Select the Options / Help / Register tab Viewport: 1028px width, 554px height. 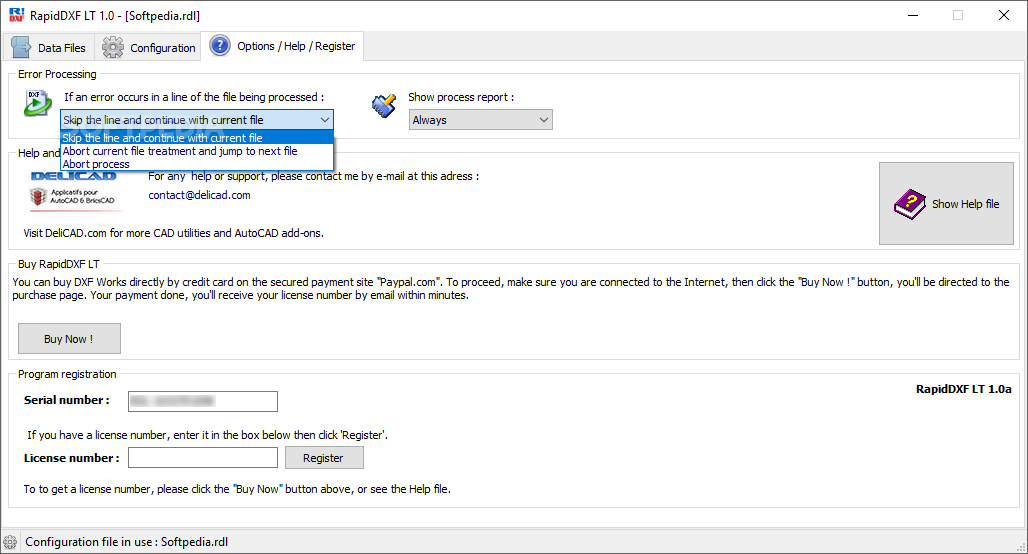(282, 46)
